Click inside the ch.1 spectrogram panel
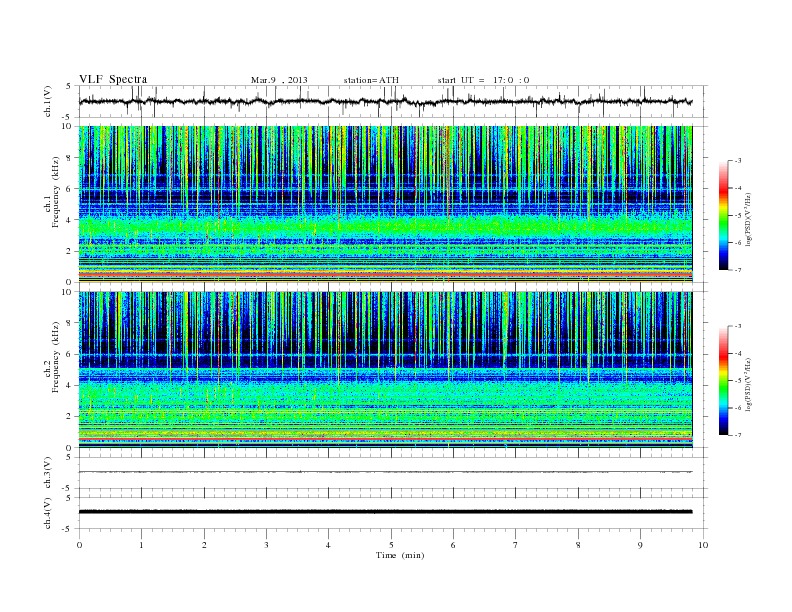 385,204
